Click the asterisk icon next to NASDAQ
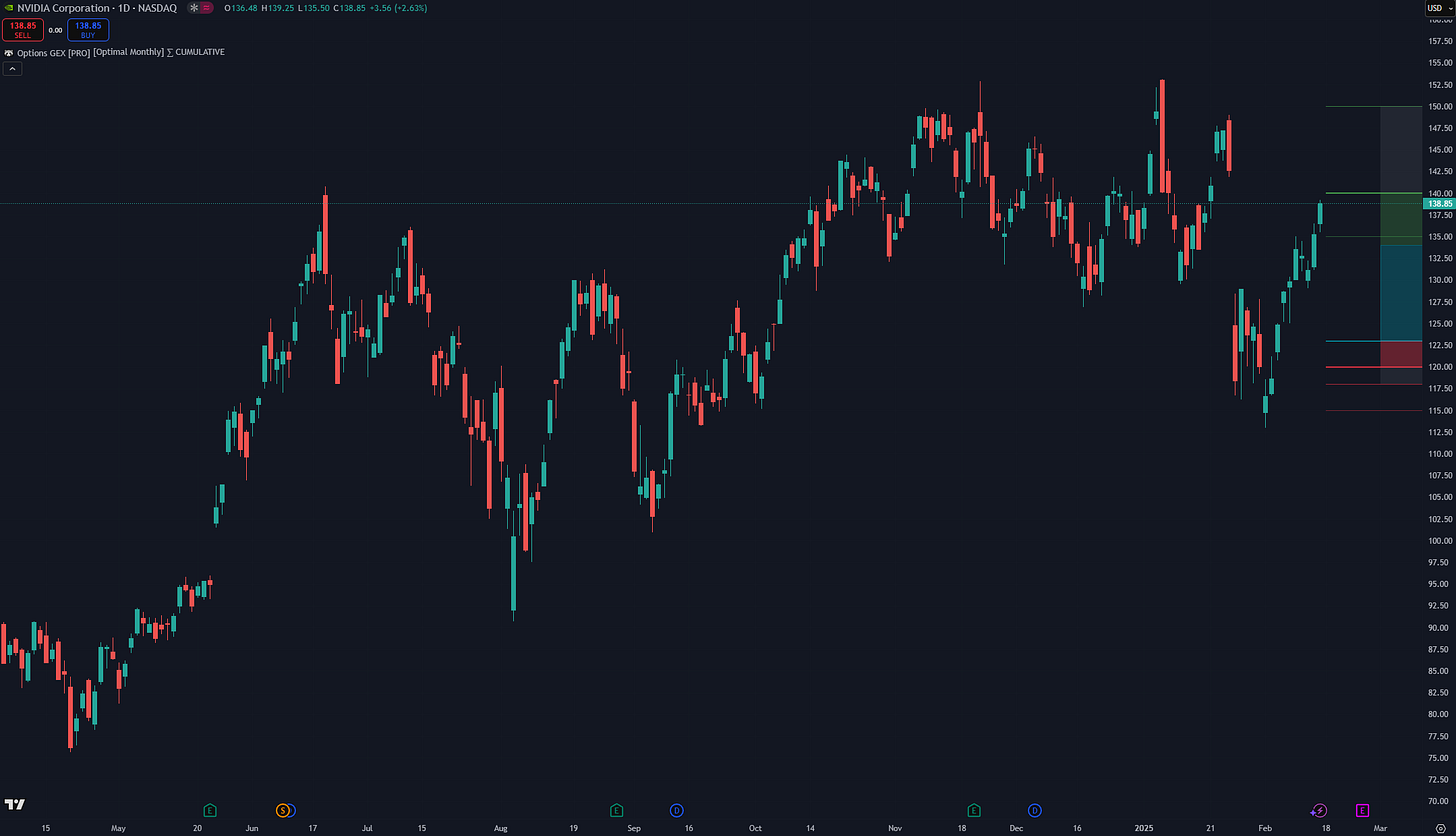This screenshot has width=1456, height=836. [x=193, y=8]
